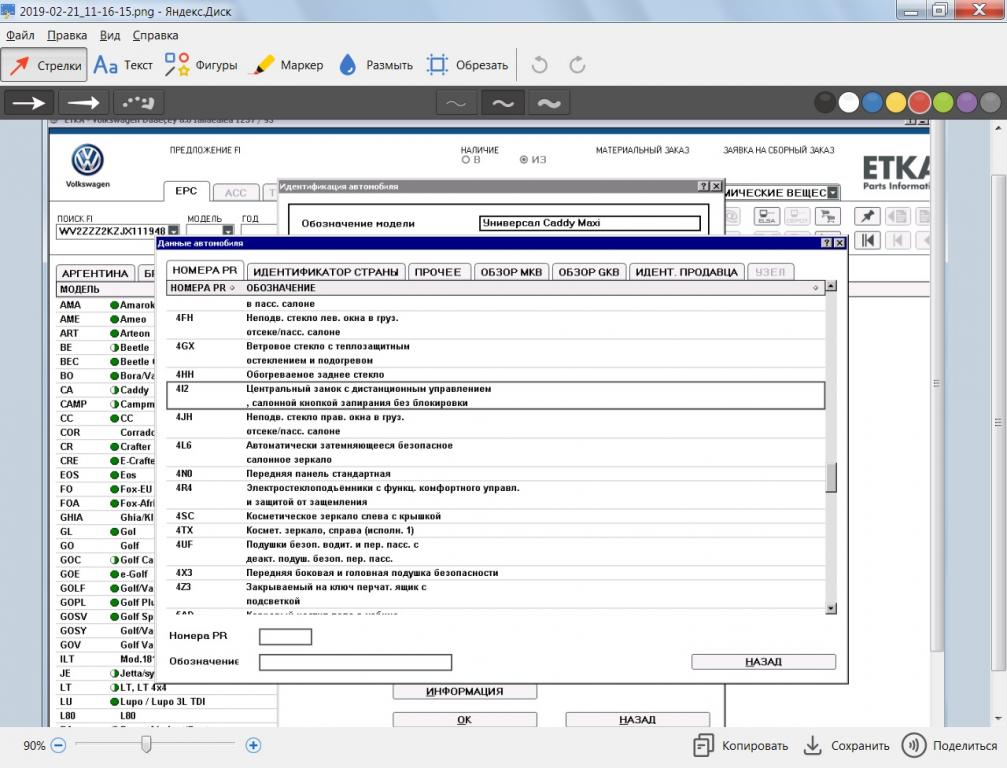Viewport: 1007px width, 768px height.
Task: Select the В radio button under НАЛИЧИЕ
Action: click(x=466, y=160)
